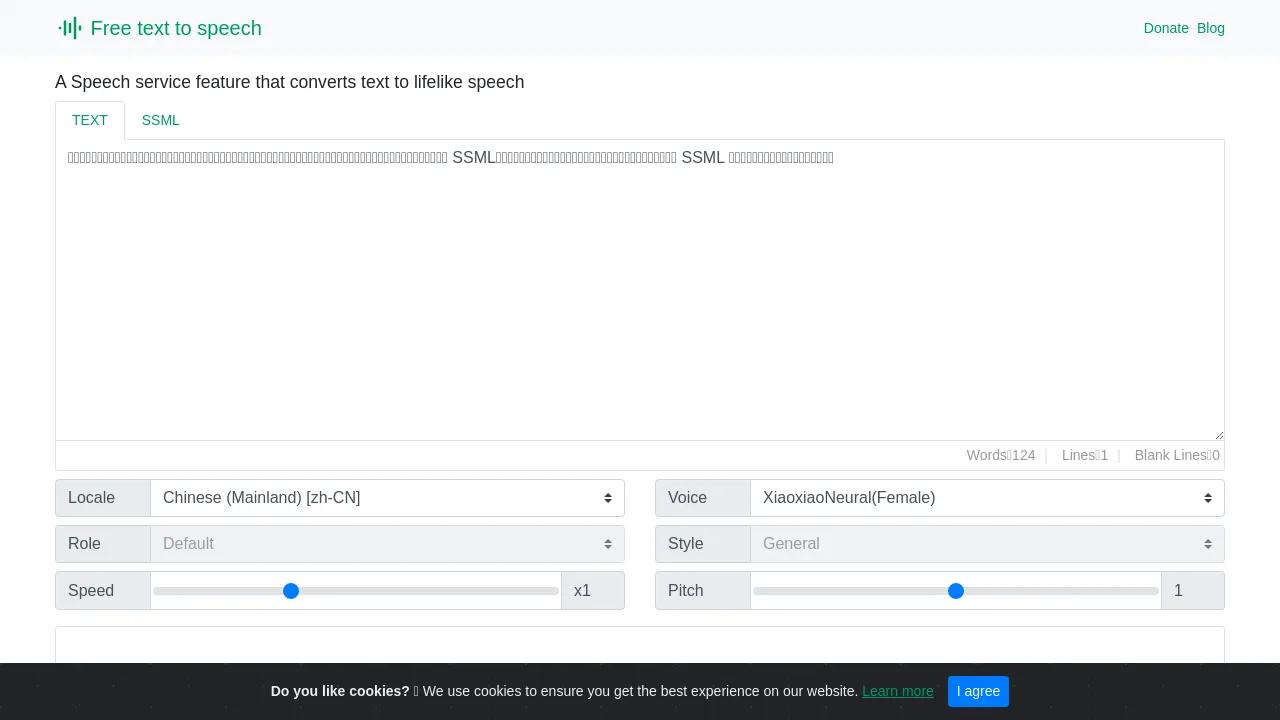The width and height of the screenshot is (1280, 720).
Task: Expand the Role dropdown set to Default
Action: pyautogui.click(x=387, y=544)
